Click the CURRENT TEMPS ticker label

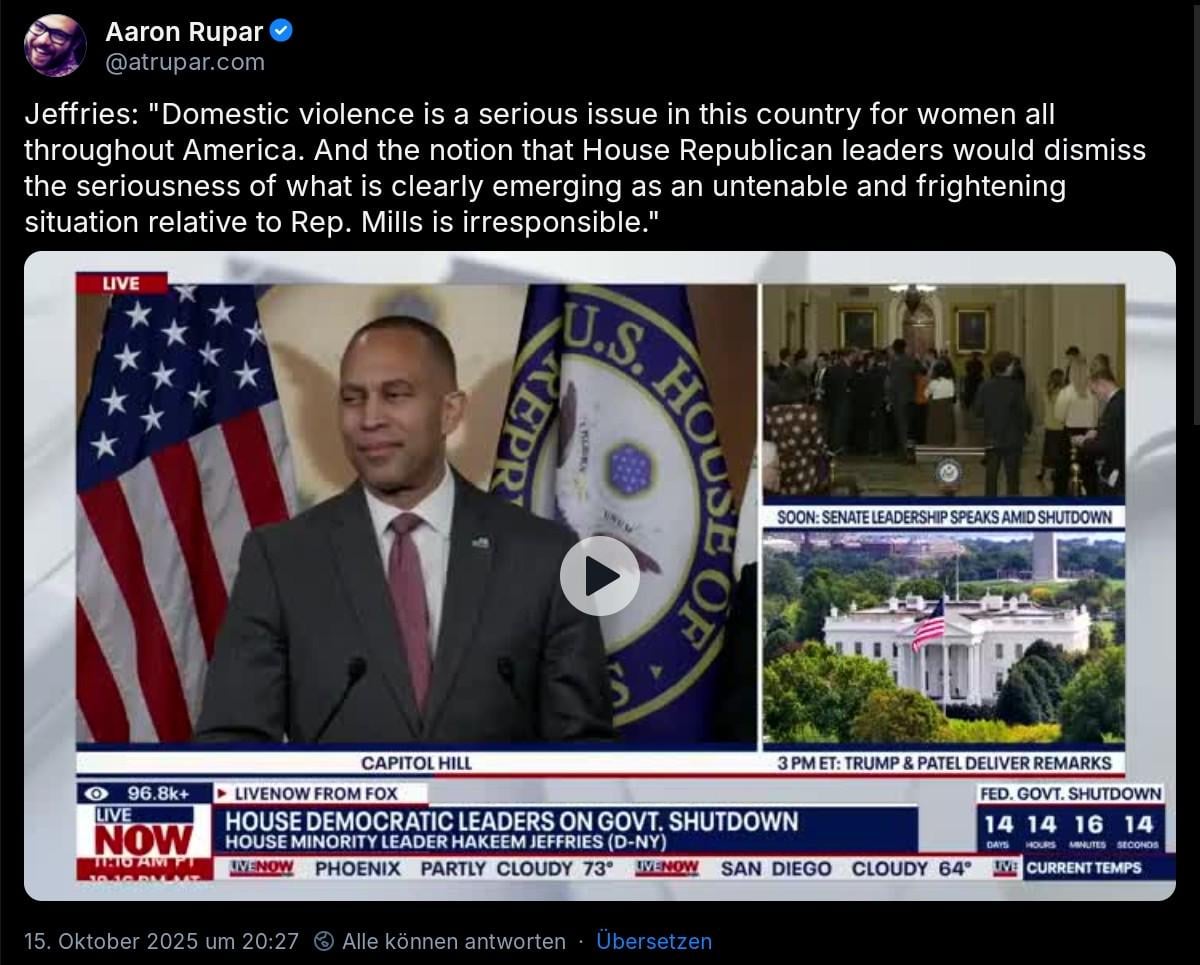point(1083,868)
